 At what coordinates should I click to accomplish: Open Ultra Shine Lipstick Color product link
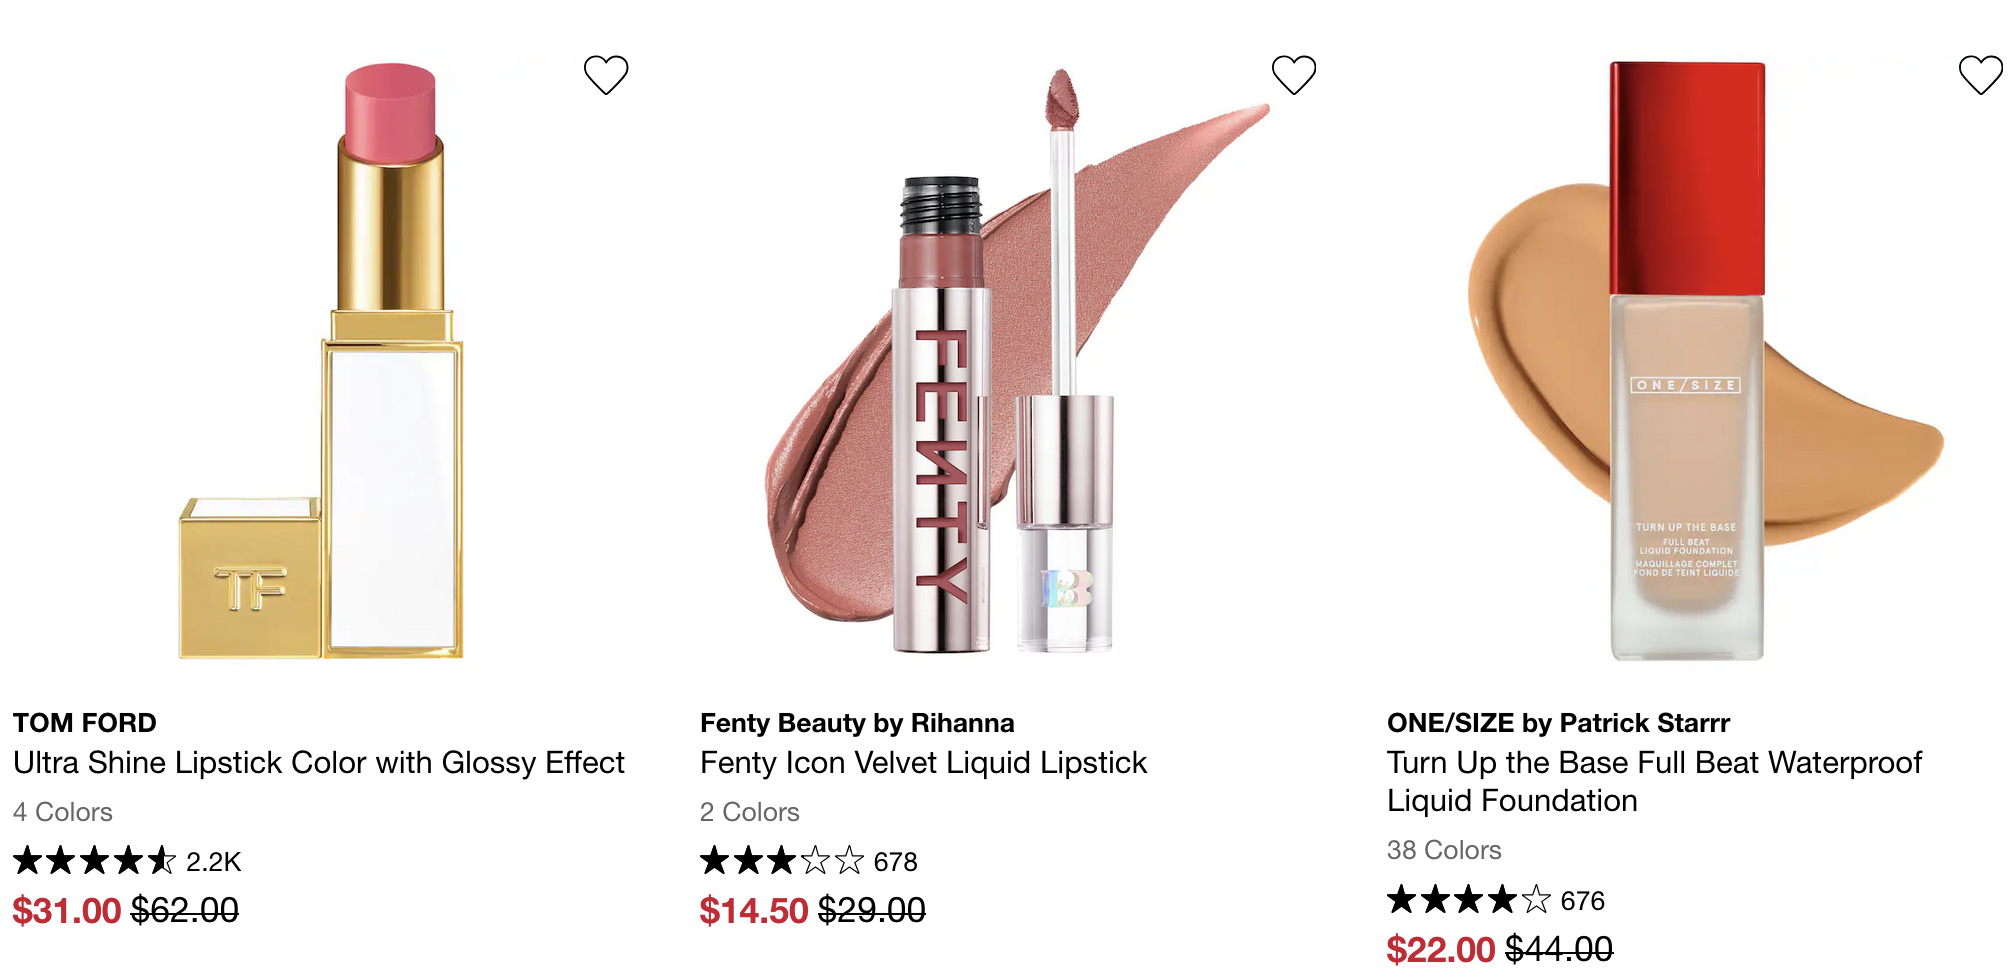coord(318,763)
